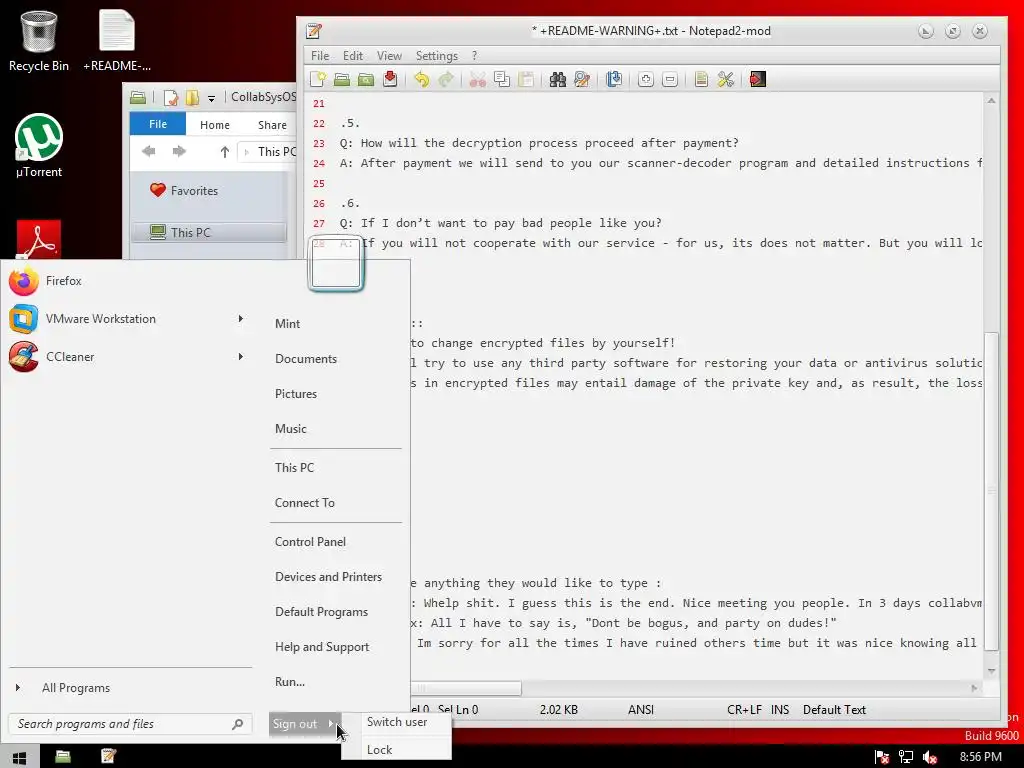Click the 8:56 PM clock

(980, 758)
